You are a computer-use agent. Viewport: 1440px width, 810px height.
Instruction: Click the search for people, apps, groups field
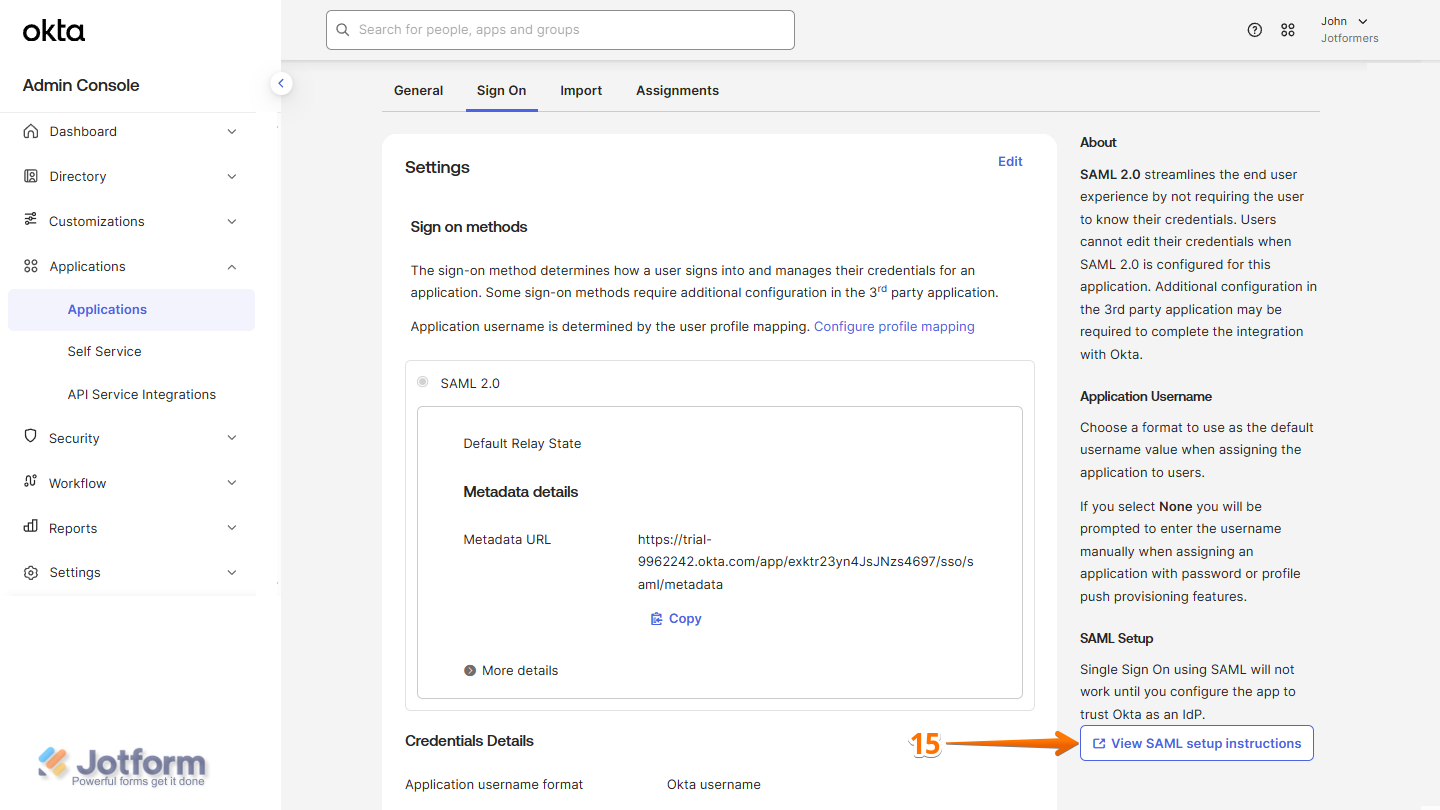pyautogui.click(x=560, y=30)
